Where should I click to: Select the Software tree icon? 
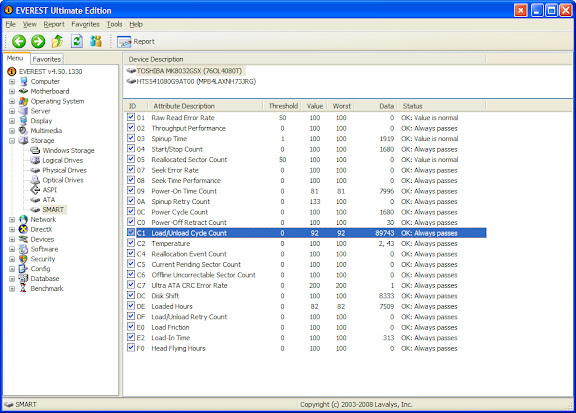(x=24, y=249)
